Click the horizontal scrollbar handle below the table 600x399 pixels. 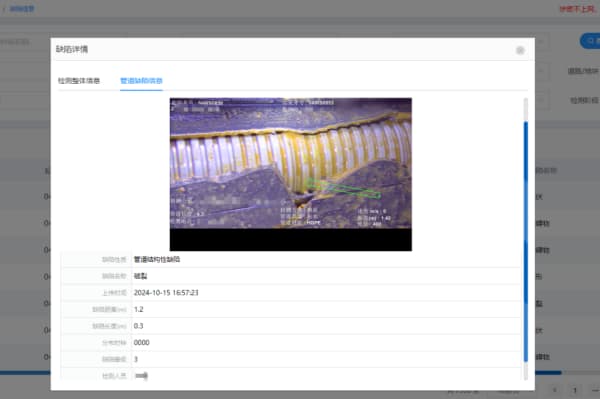tap(548, 372)
